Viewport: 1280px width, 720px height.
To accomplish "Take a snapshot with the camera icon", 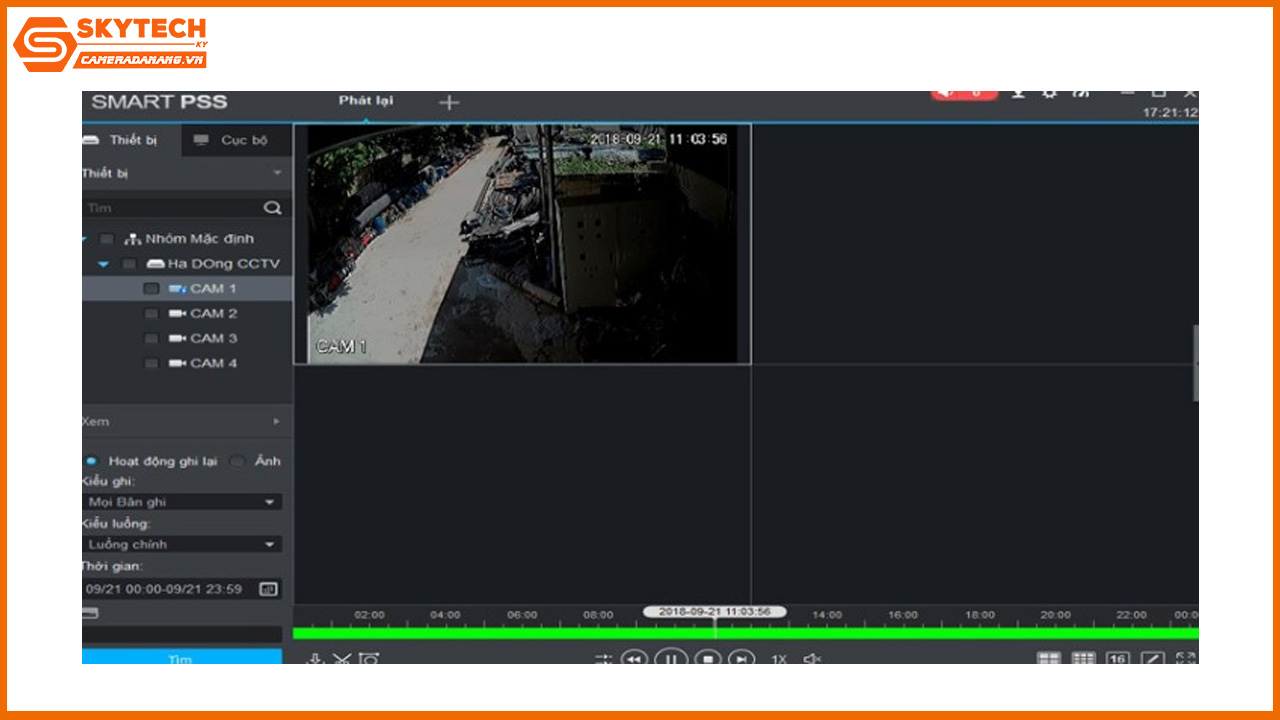I will 370,658.
